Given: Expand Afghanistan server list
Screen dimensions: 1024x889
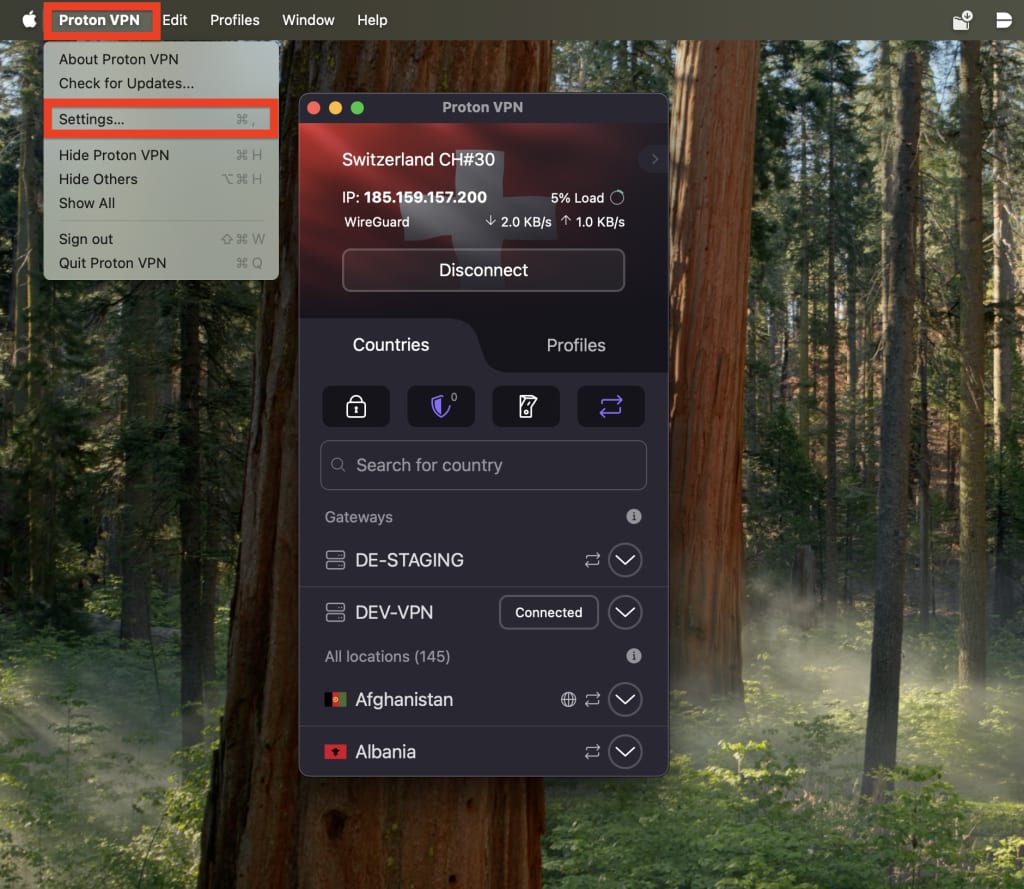Looking at the screenshot, I should [625, 700].
